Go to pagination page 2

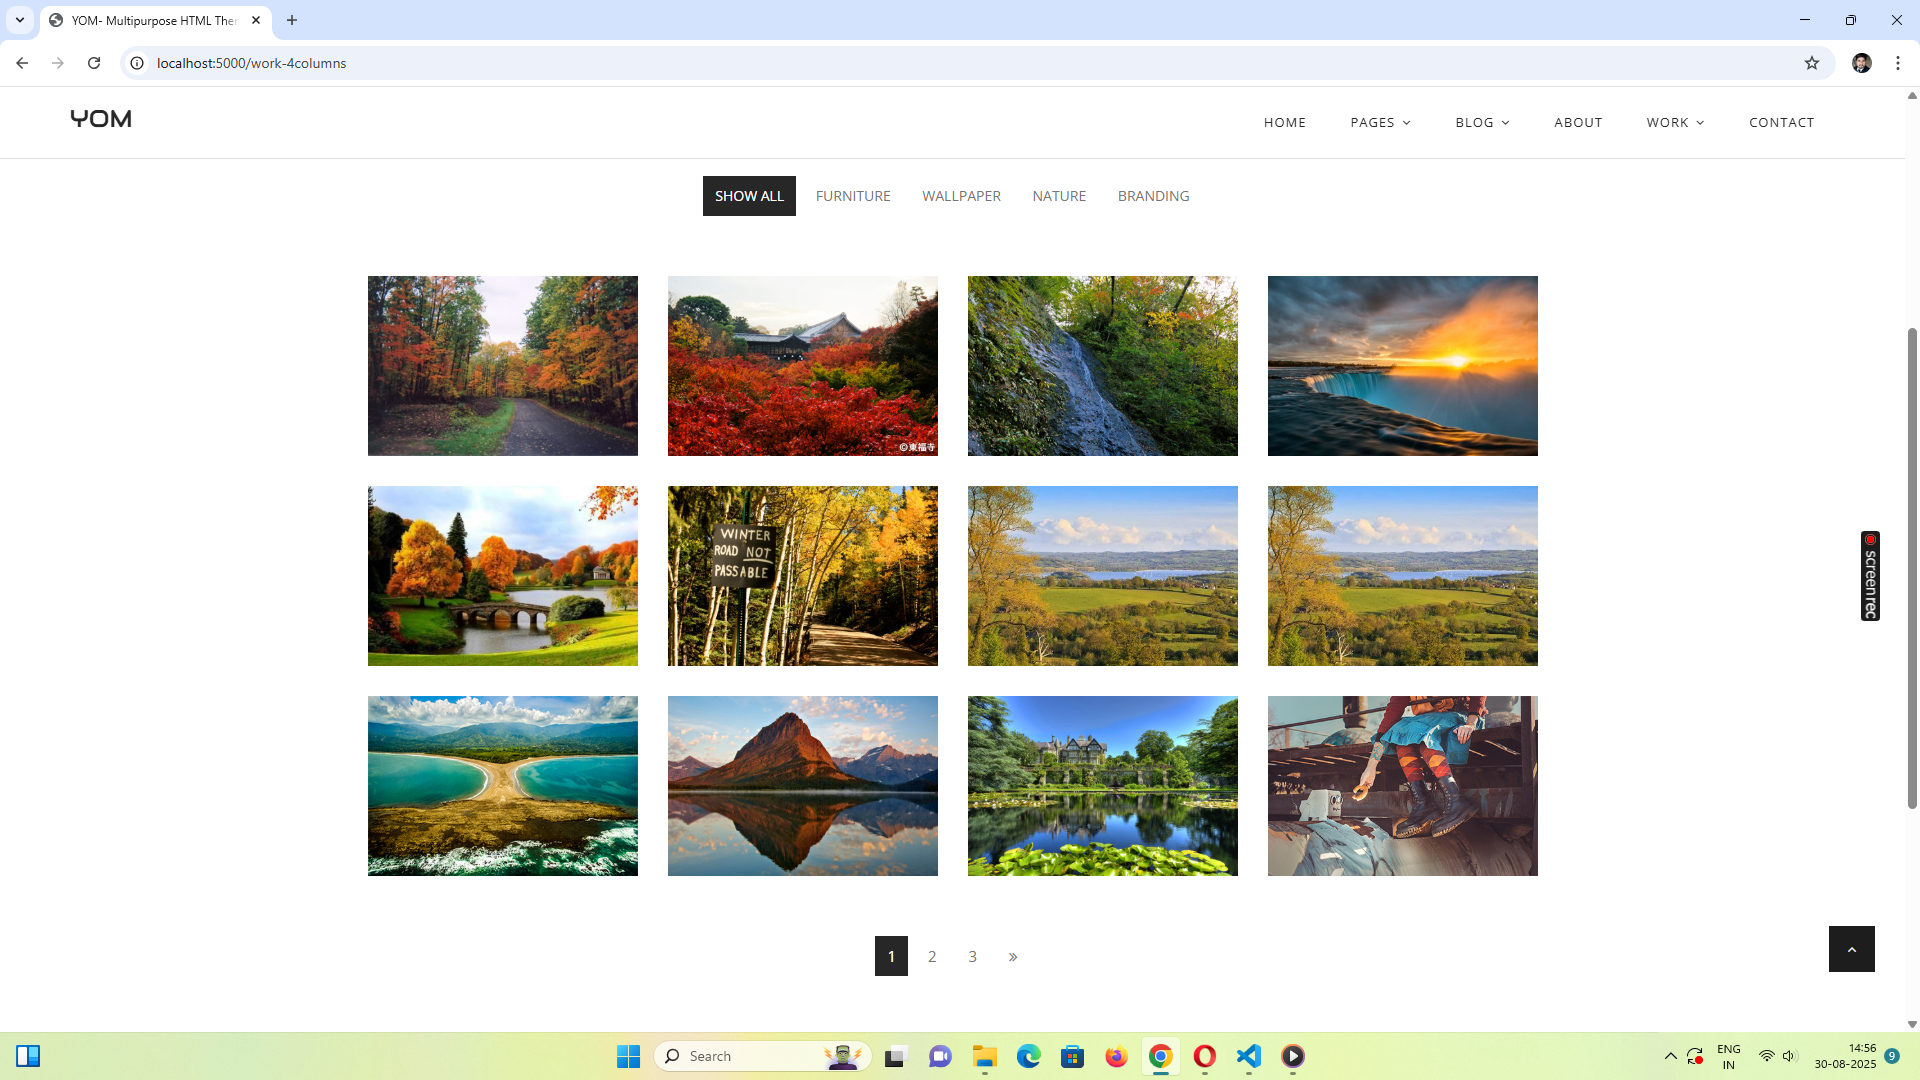(x=932, y=956)
